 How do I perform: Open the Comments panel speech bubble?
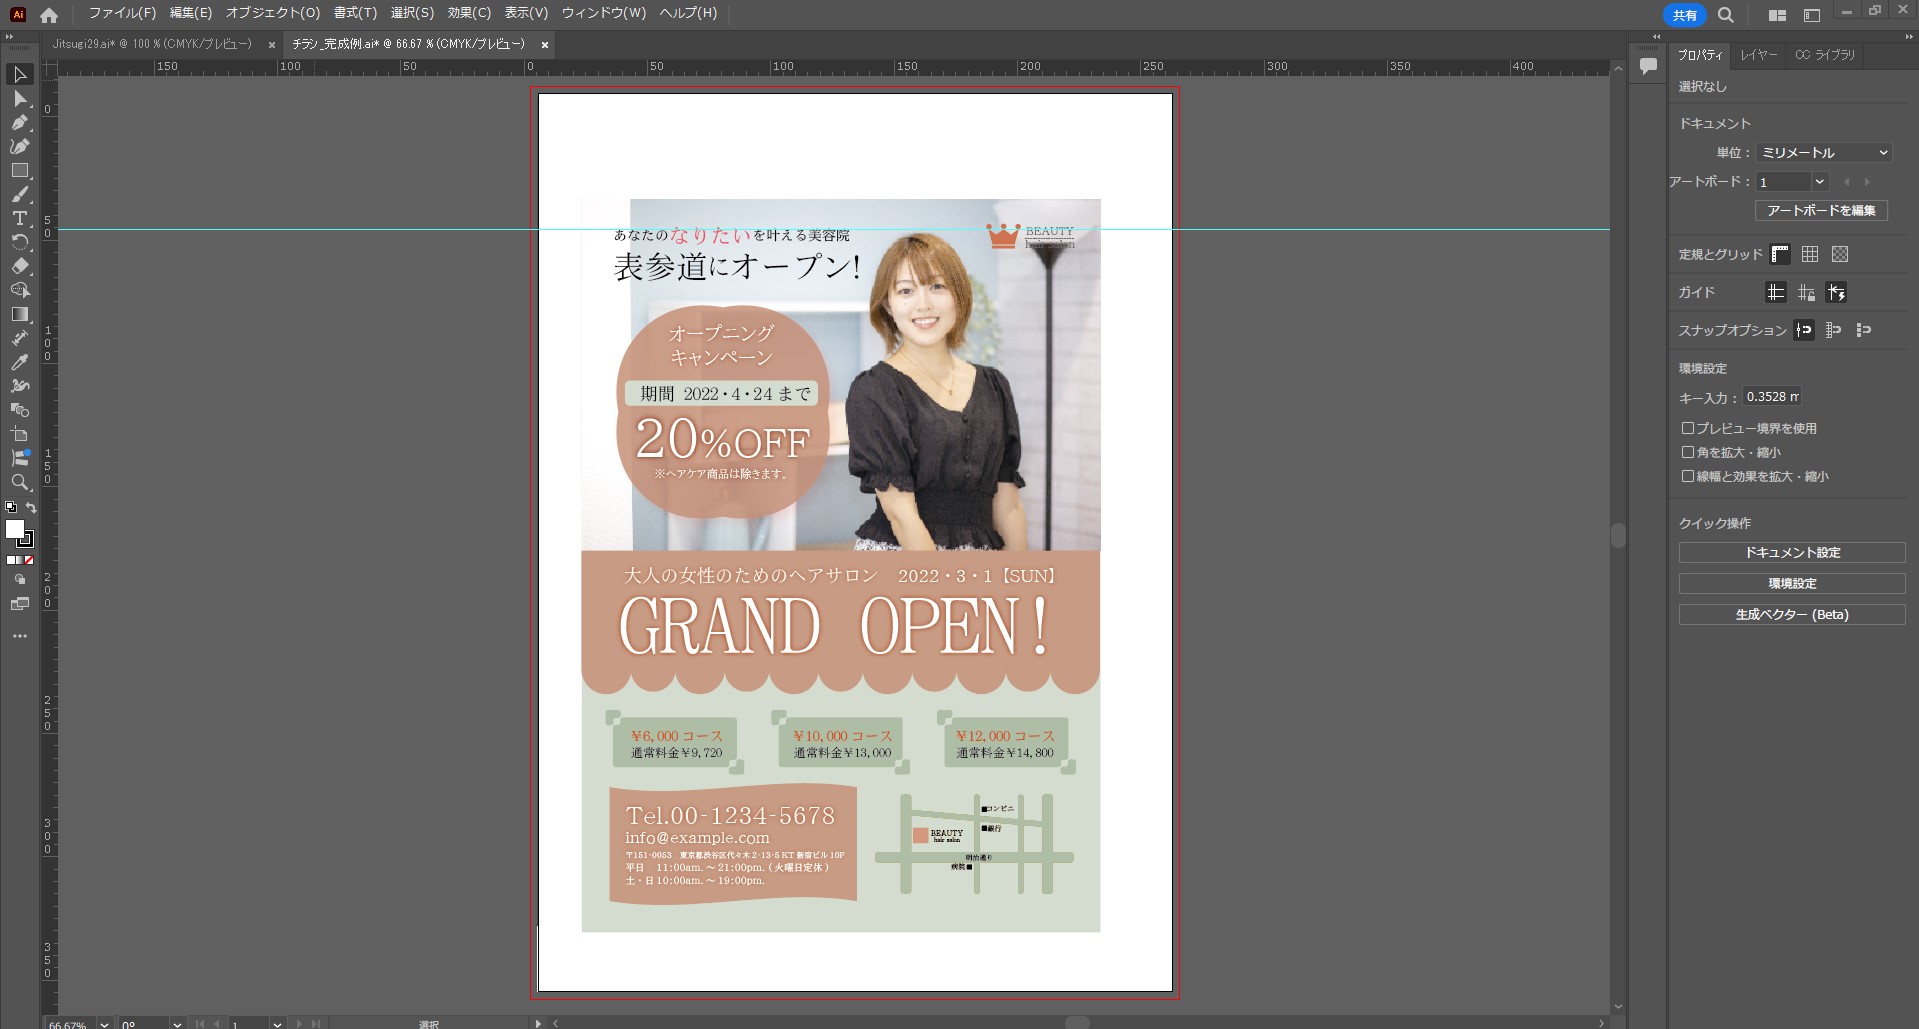1648,66
